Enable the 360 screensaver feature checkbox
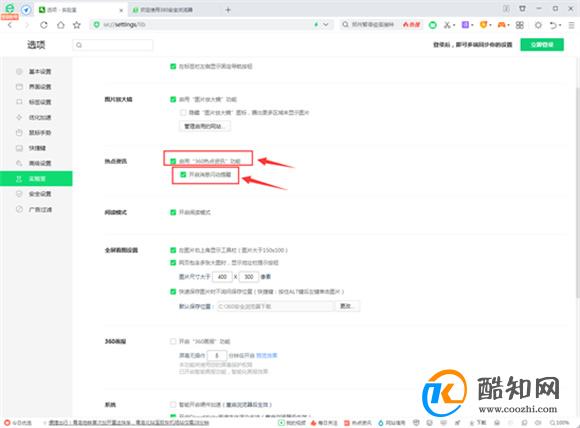Screen dimensions: 580x428 [173, 341]
